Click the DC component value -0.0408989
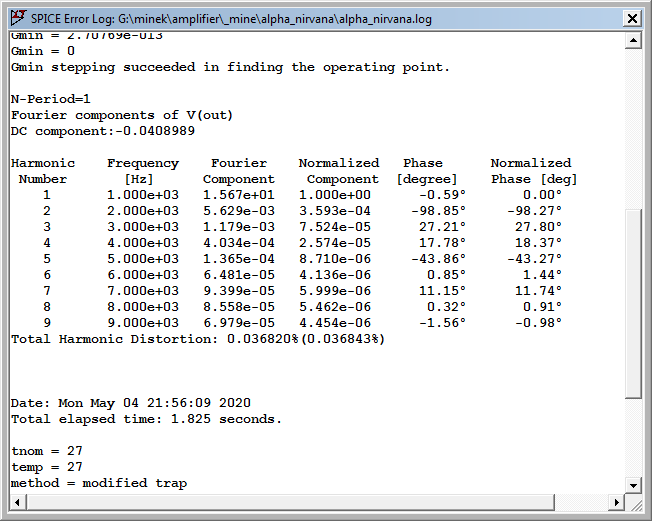Screen dimensions: 652x521 (x=155, y=131)
